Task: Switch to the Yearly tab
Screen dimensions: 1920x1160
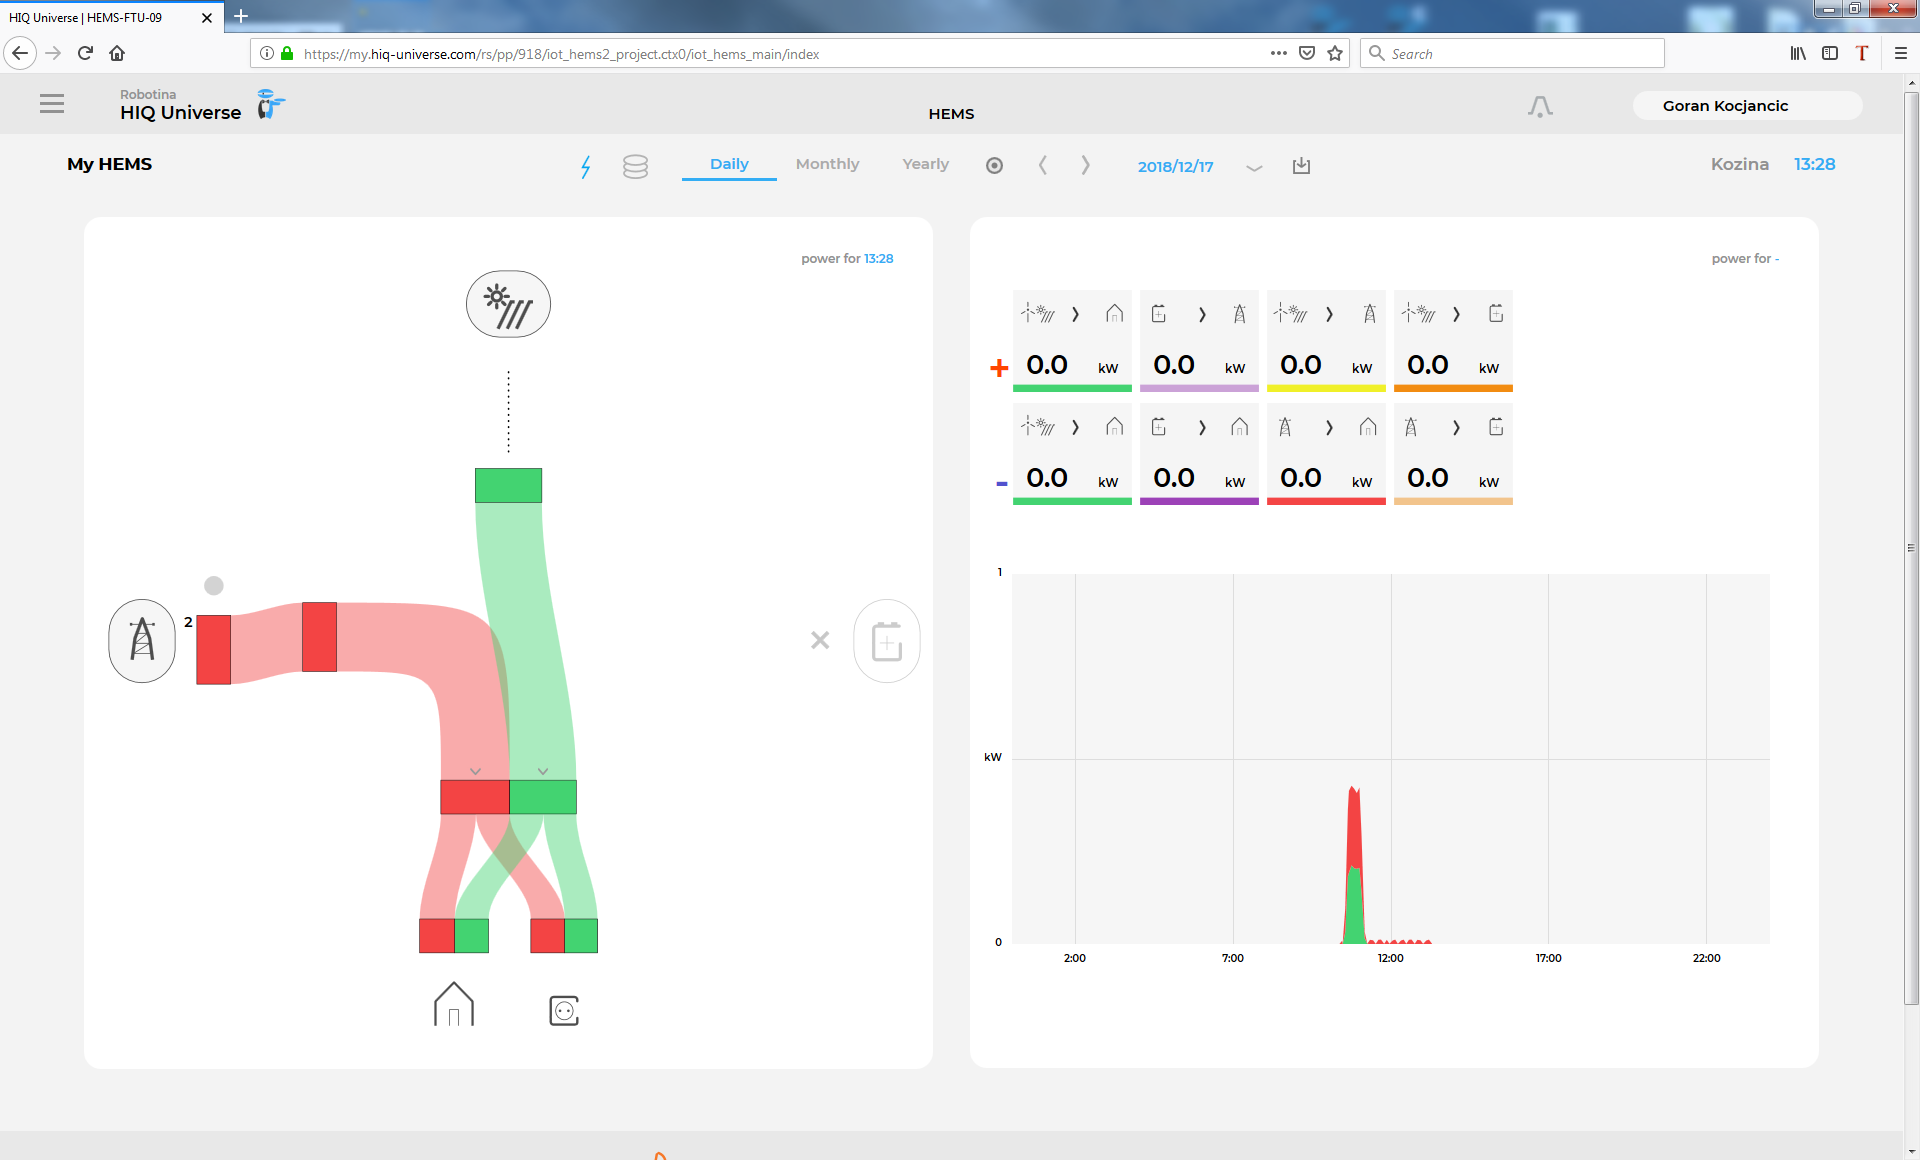Action: [925, 164]
